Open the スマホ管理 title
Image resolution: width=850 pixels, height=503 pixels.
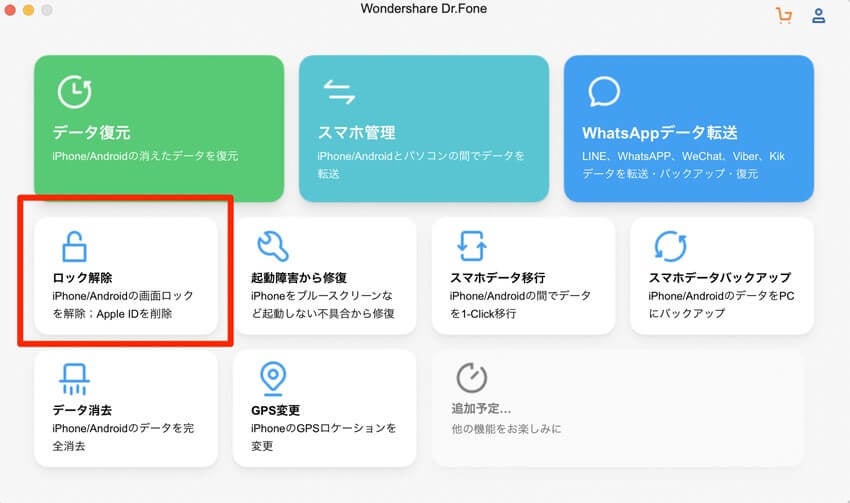pos(356,132)
